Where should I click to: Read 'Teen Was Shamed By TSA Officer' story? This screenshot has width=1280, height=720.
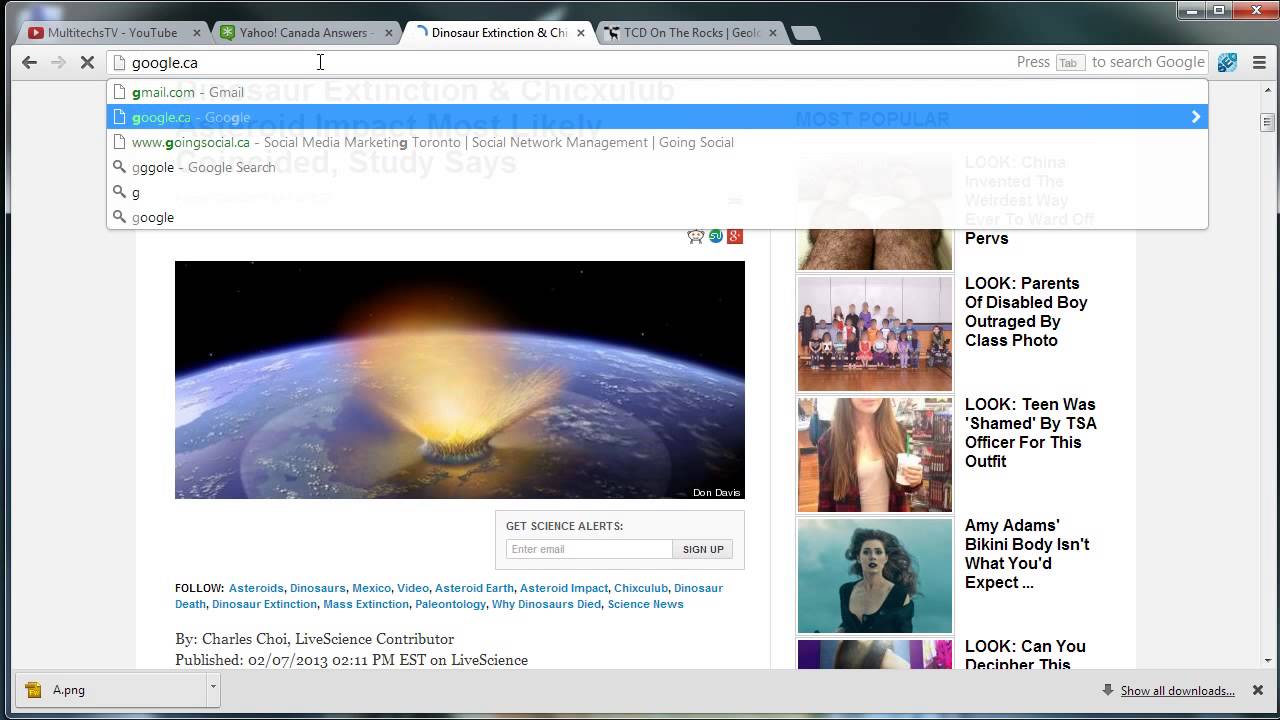pyautogui.click(x=1031, y=433)
